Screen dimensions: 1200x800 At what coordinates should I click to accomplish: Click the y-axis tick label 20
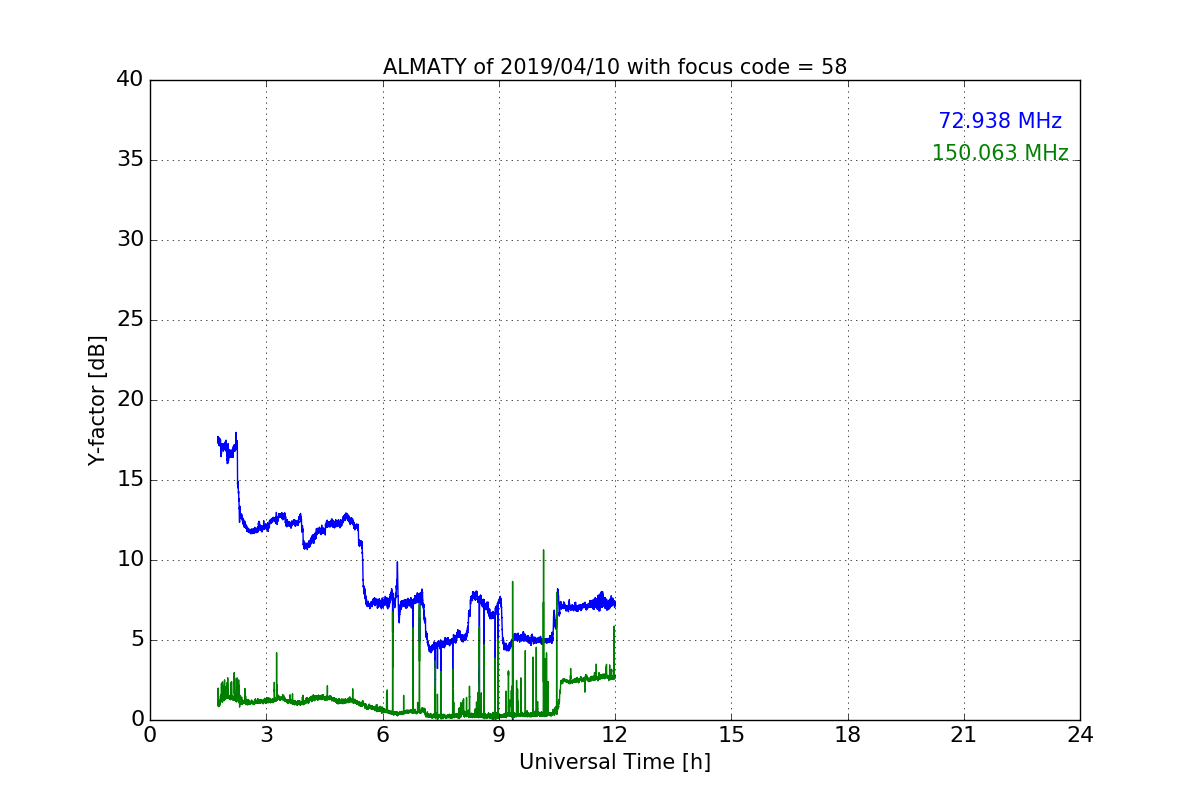click(x=129, y=400)
